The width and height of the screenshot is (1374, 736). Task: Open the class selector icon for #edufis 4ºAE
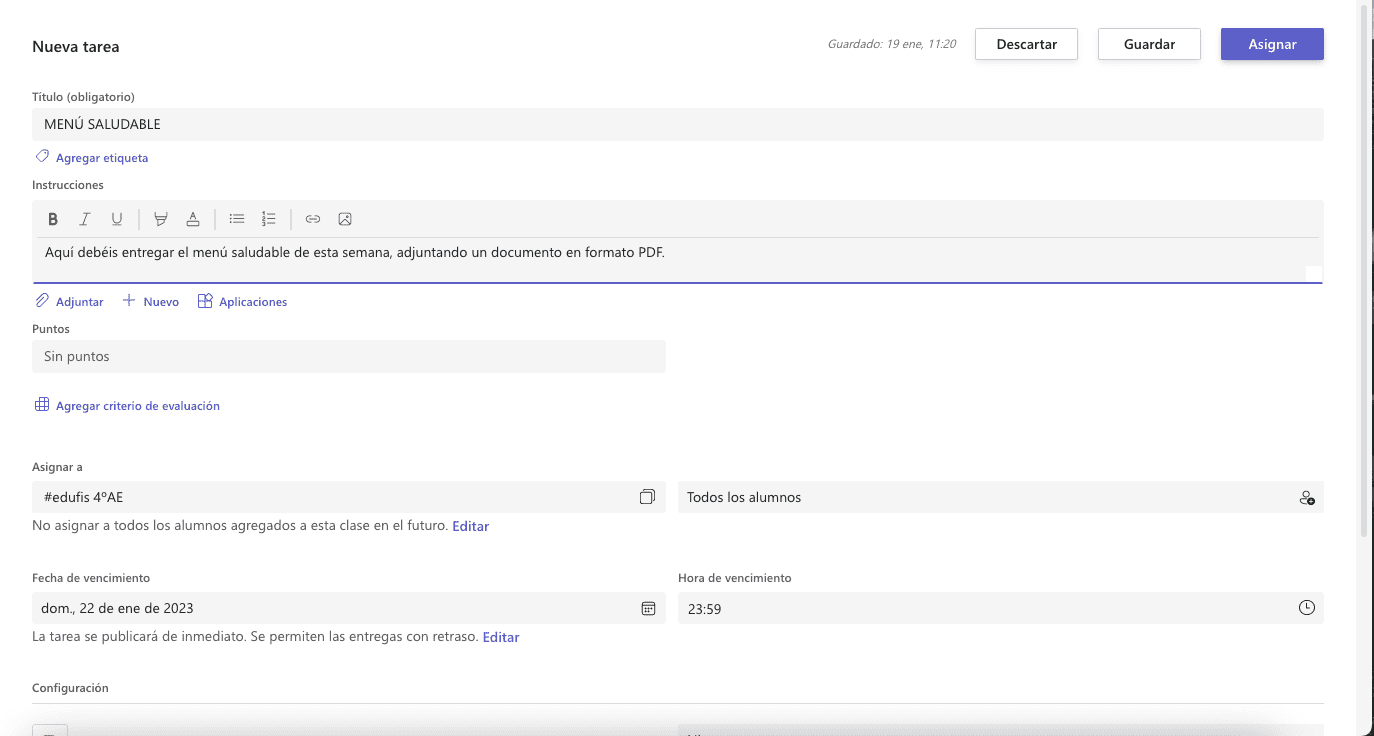pos(648,497)
